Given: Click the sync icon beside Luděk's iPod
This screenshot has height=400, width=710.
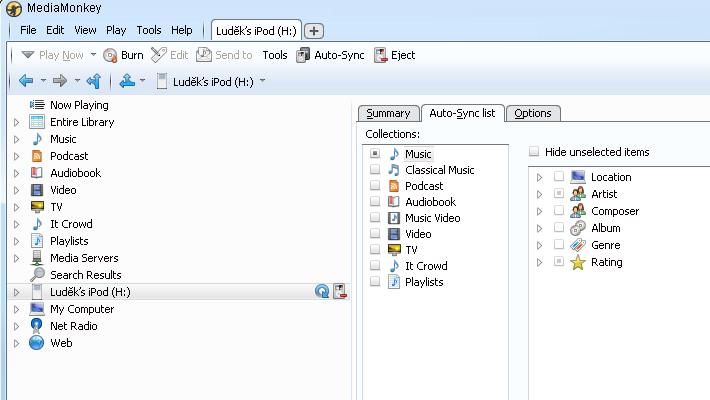Looking at the screenshot, I should [321, 292].
